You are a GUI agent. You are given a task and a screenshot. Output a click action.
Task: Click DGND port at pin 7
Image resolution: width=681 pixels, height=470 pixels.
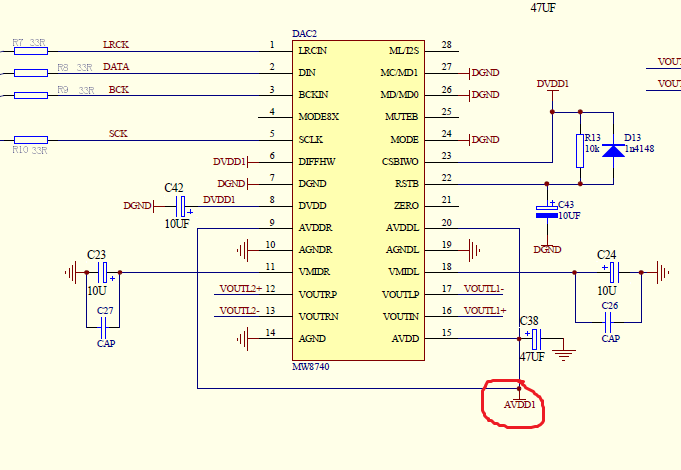tap(233, 184)
